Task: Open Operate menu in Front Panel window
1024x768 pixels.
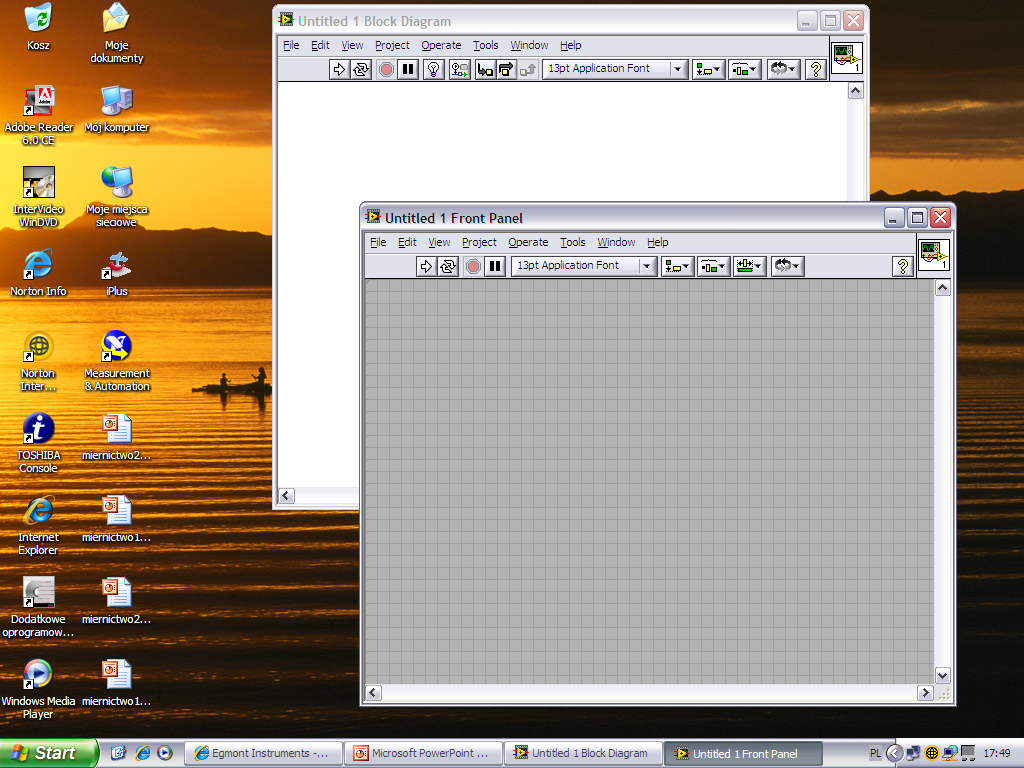Action: point(528,242)
